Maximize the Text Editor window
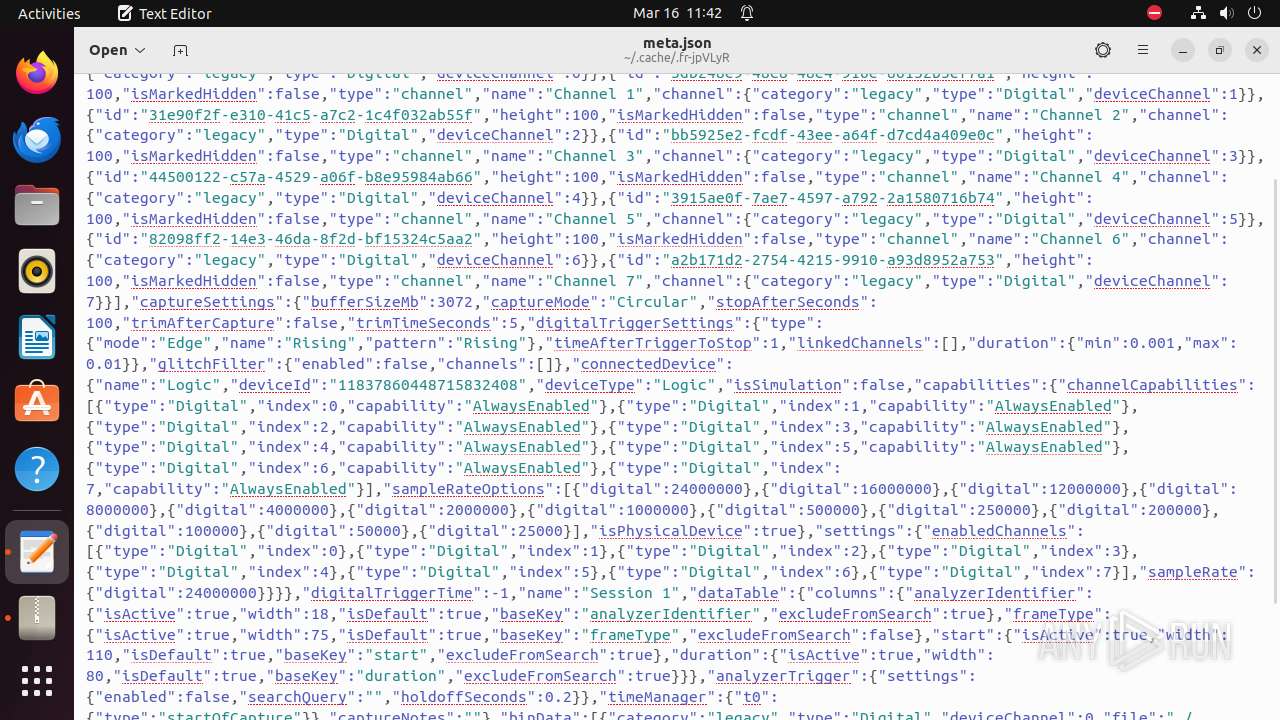This screenshot has width=1280, height=720. (x=1220, y=50)
